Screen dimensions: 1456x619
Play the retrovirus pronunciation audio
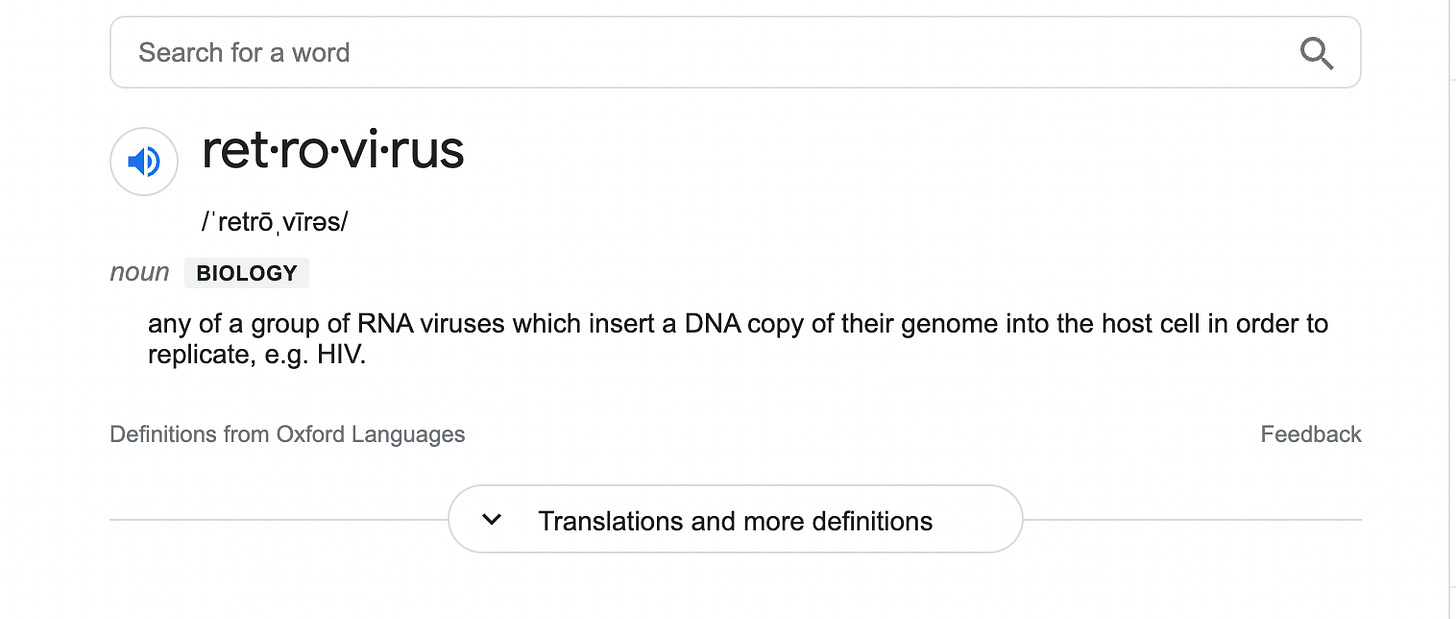pos(144,161)
